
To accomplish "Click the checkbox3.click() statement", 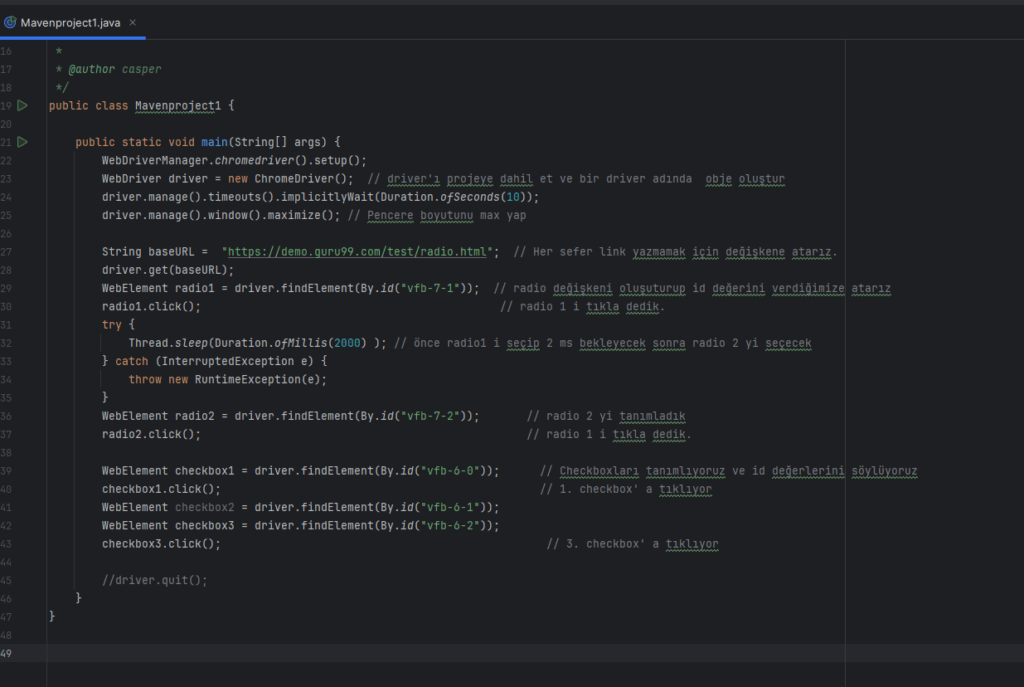I will 160,544.
